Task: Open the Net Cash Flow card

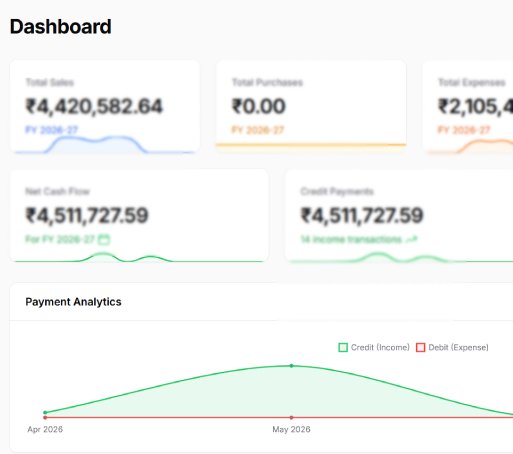Action: pyautogui.click(x=139, y=216)
